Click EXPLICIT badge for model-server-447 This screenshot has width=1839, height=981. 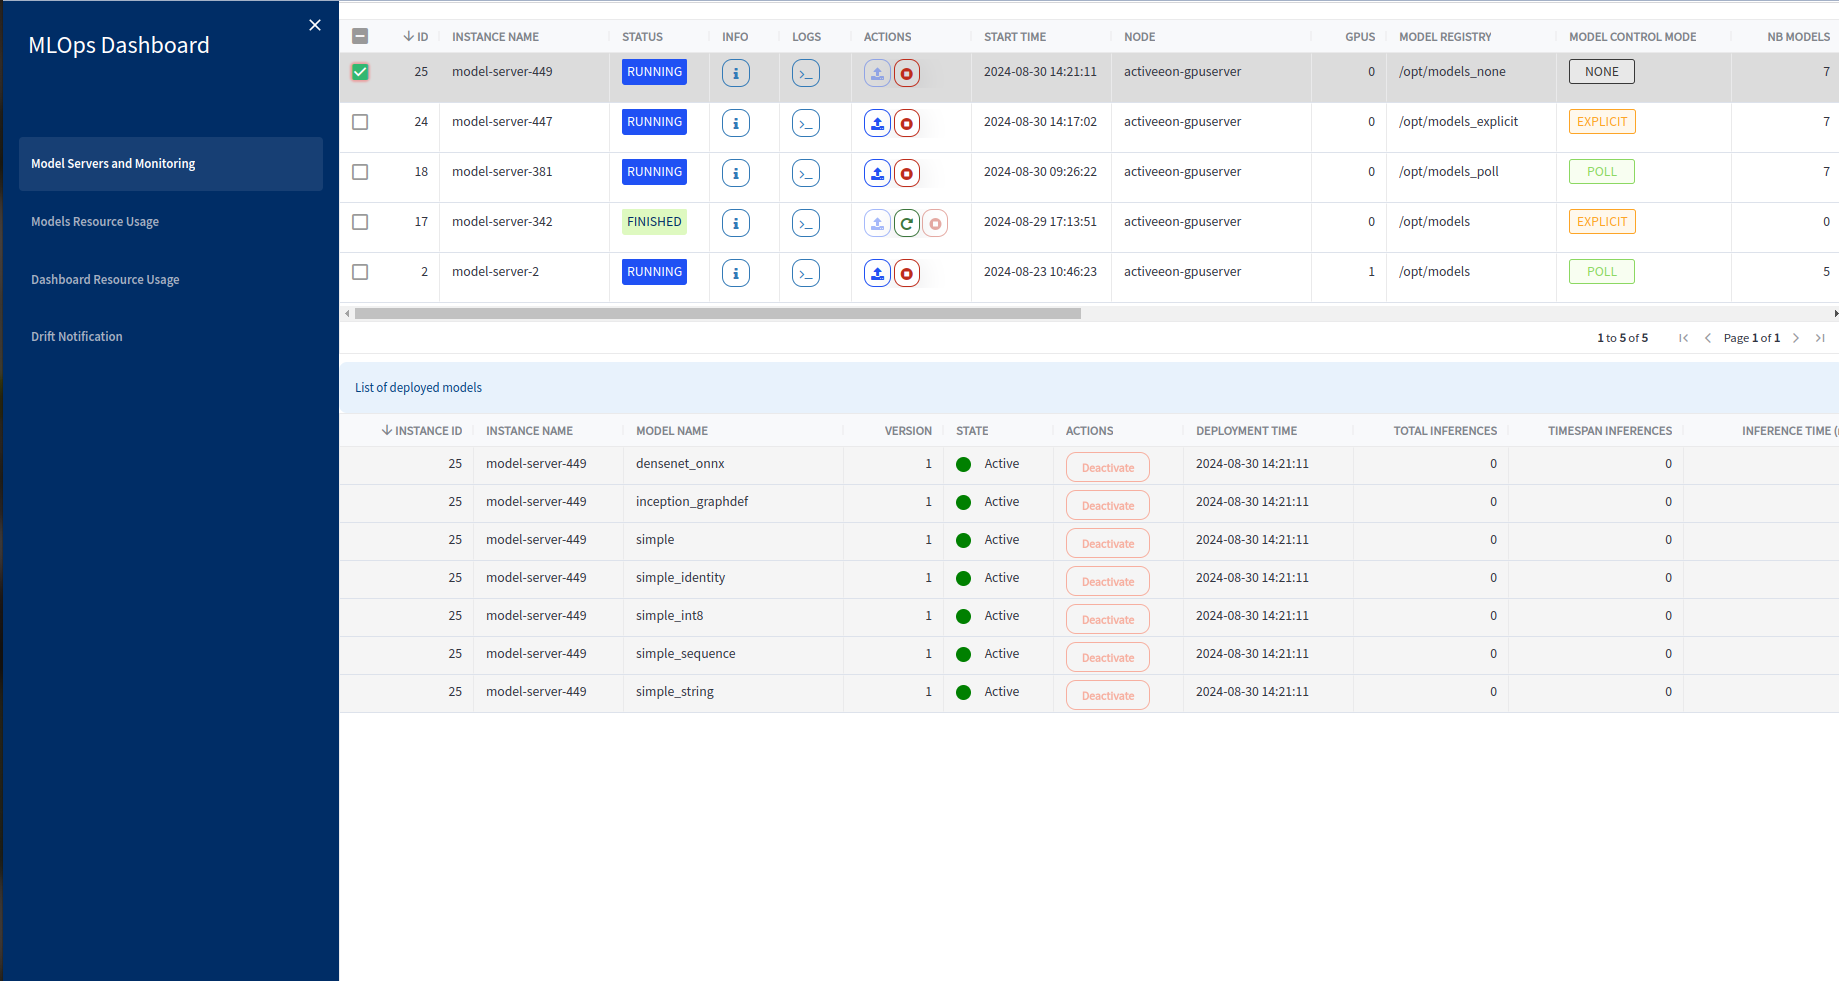(1602, 122)
